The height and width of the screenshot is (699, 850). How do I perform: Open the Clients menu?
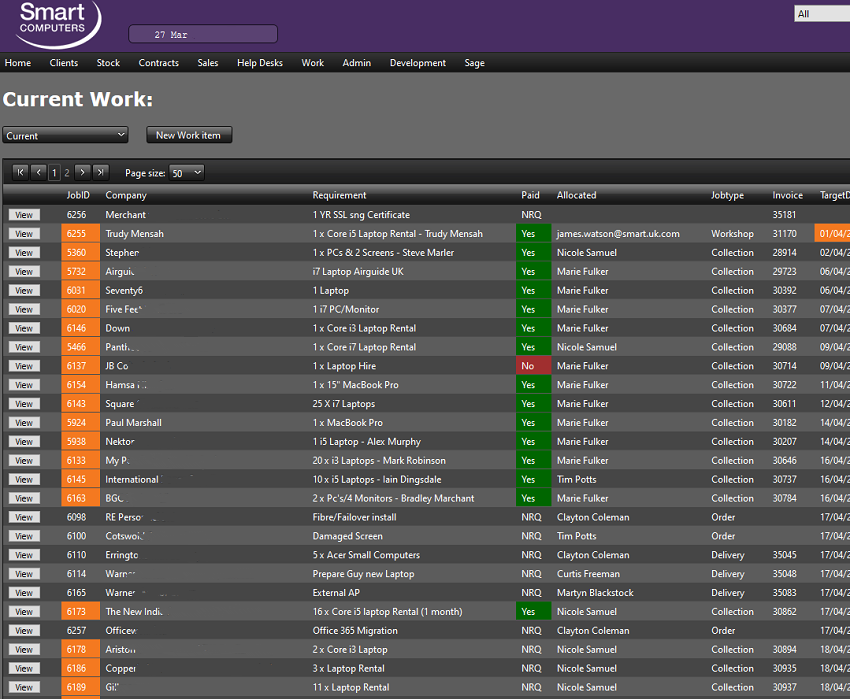click(x=64, y=63)
